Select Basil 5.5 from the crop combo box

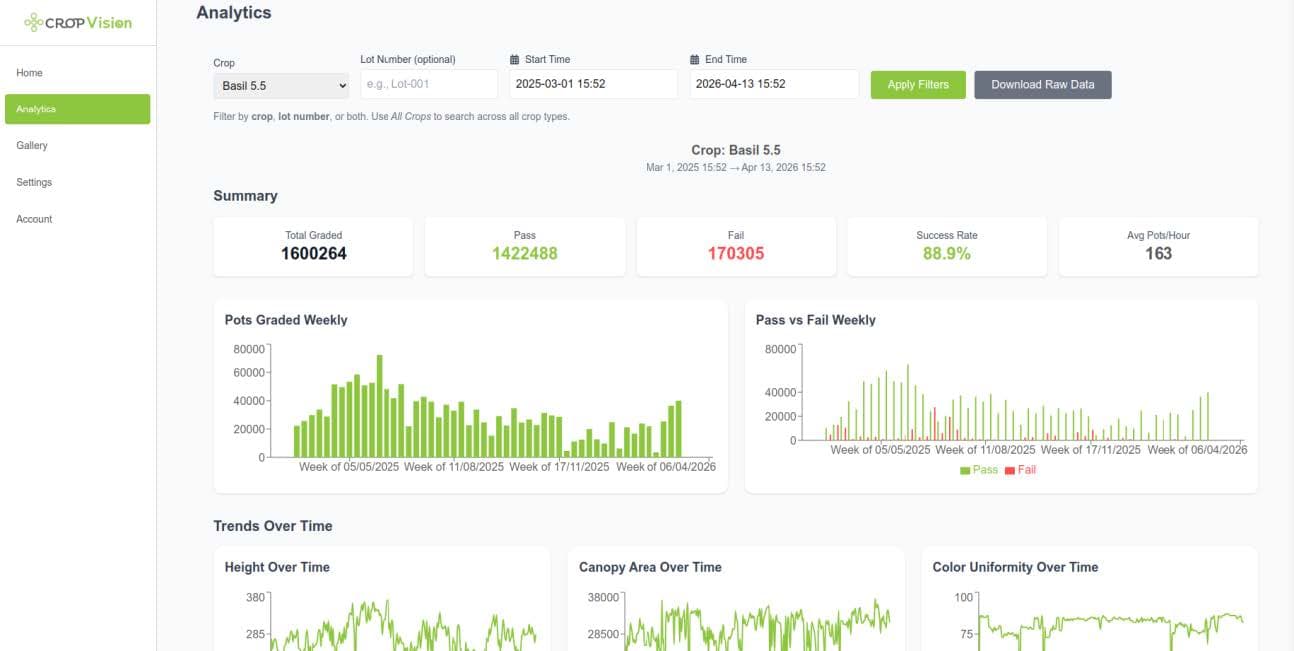tap(280, 87)
